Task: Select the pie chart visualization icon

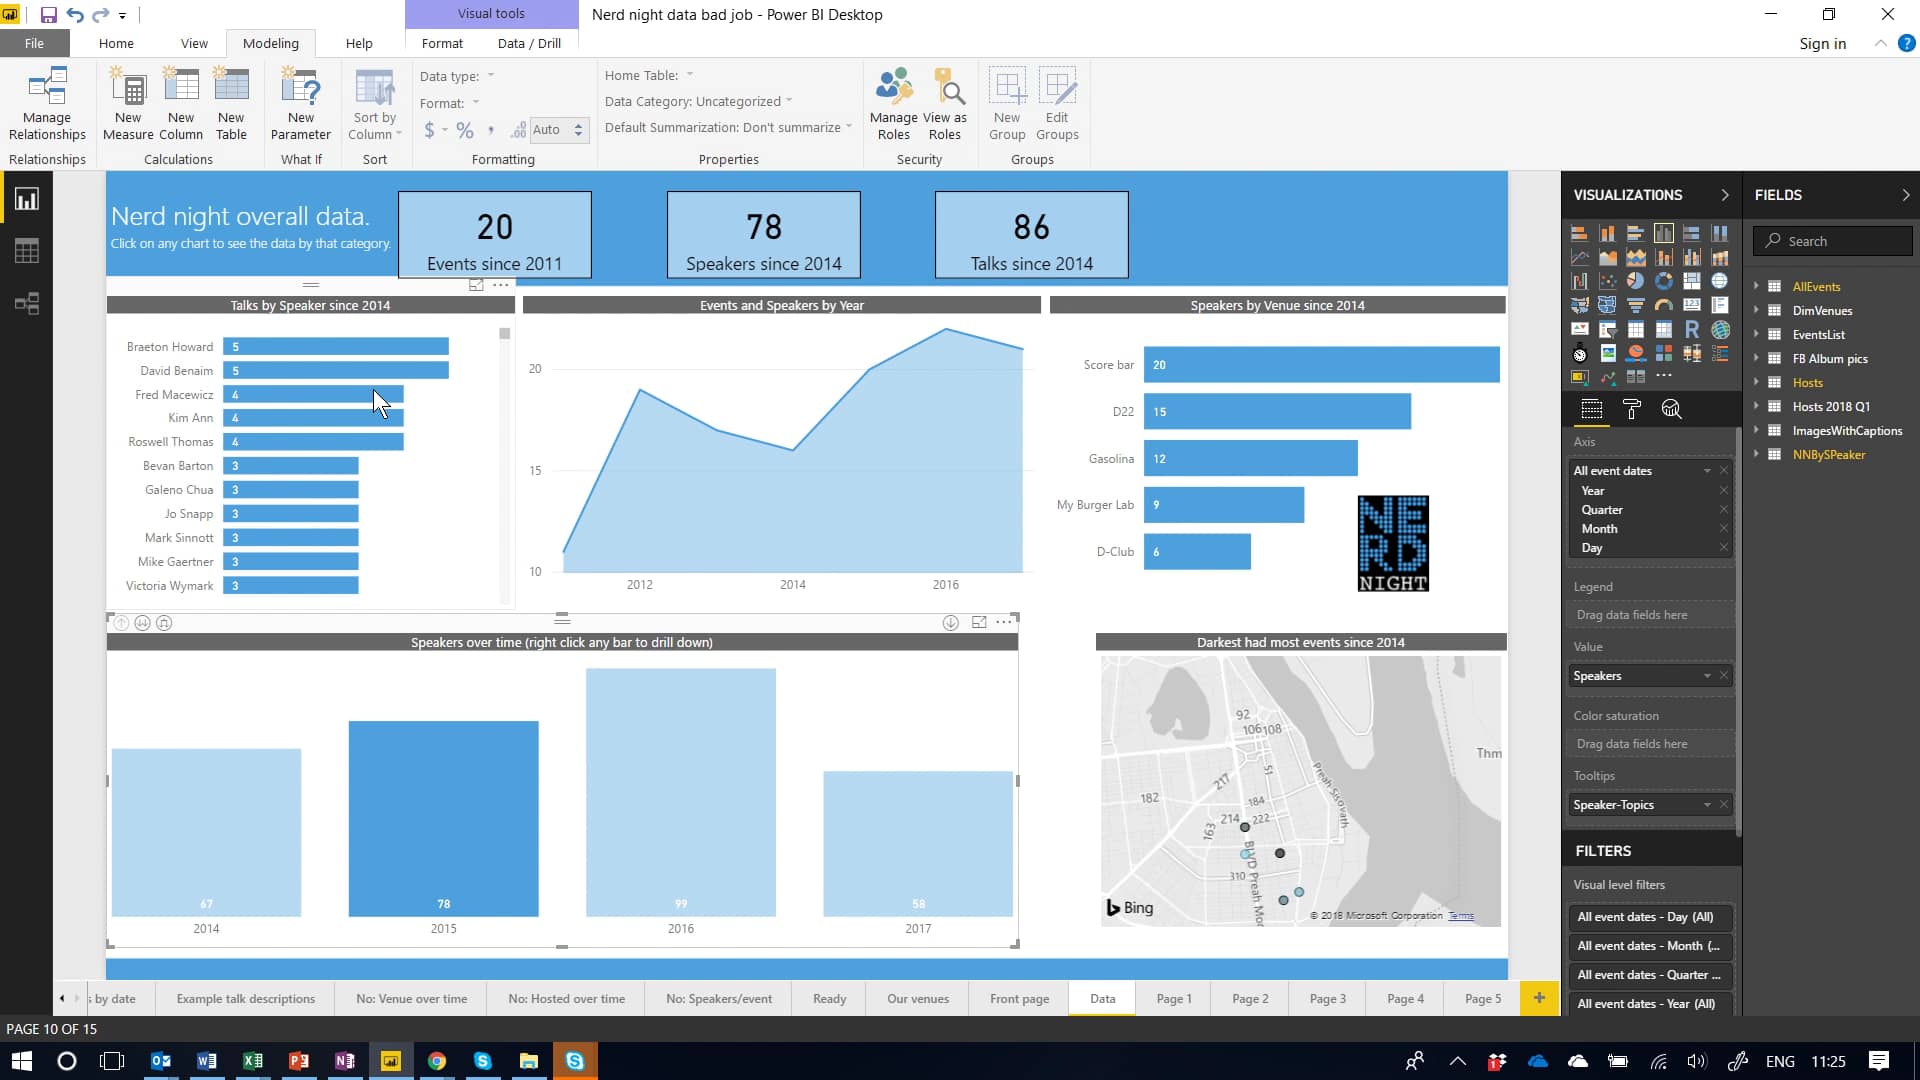Action: coord(1637,281)
